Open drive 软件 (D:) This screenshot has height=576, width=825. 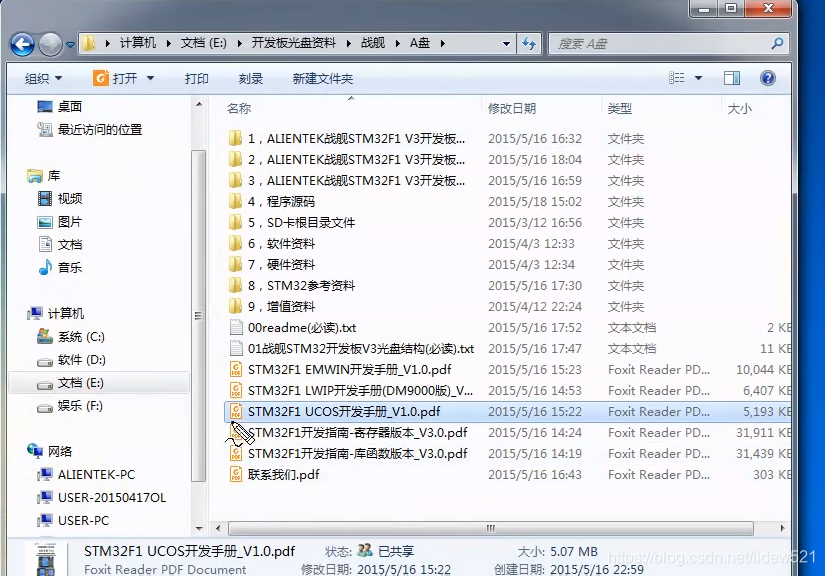(82, 360)
